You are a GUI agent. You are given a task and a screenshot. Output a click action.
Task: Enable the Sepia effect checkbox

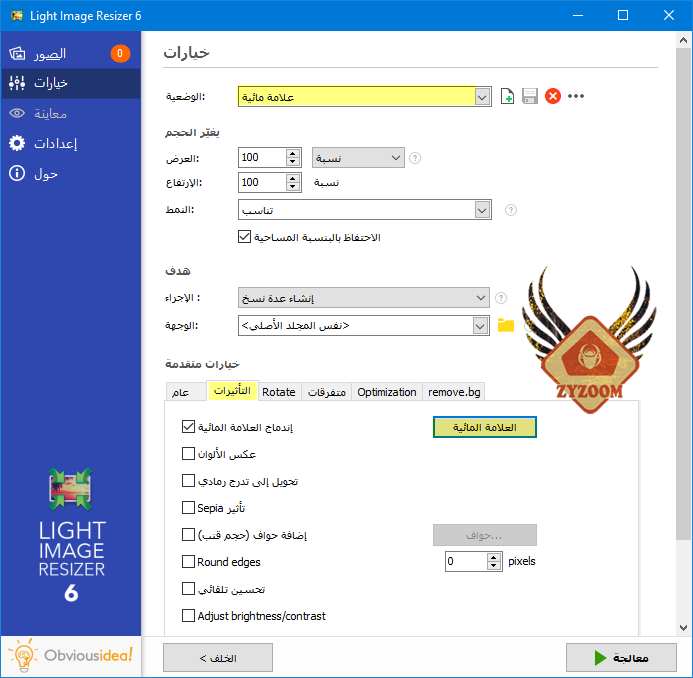(188, 508)
